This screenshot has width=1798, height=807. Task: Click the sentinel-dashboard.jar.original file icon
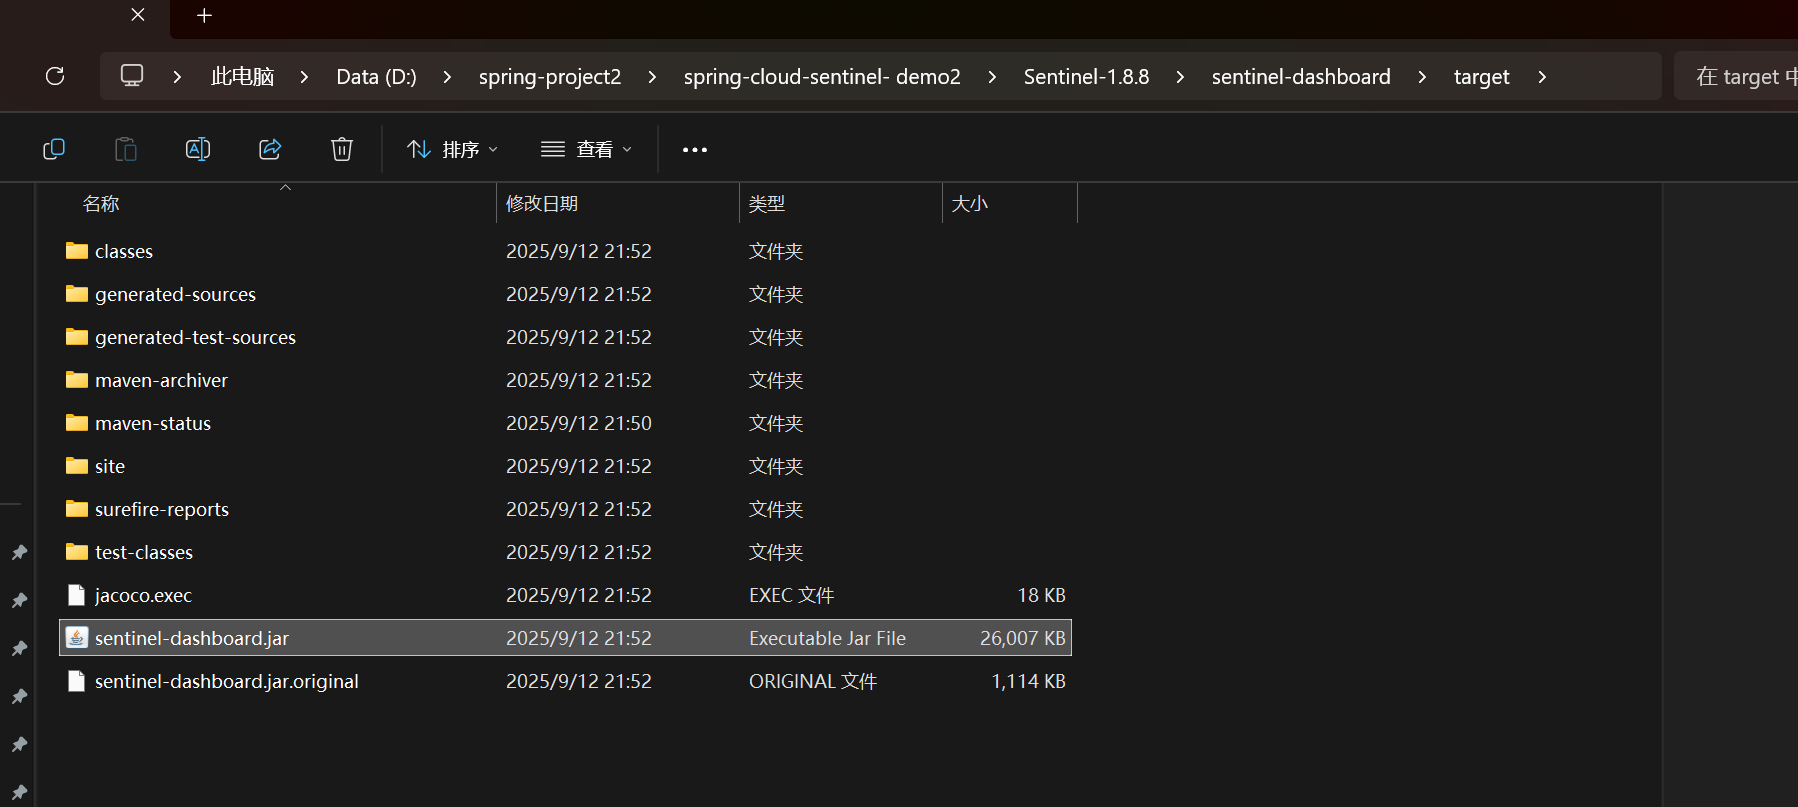[x=77, y=681]
